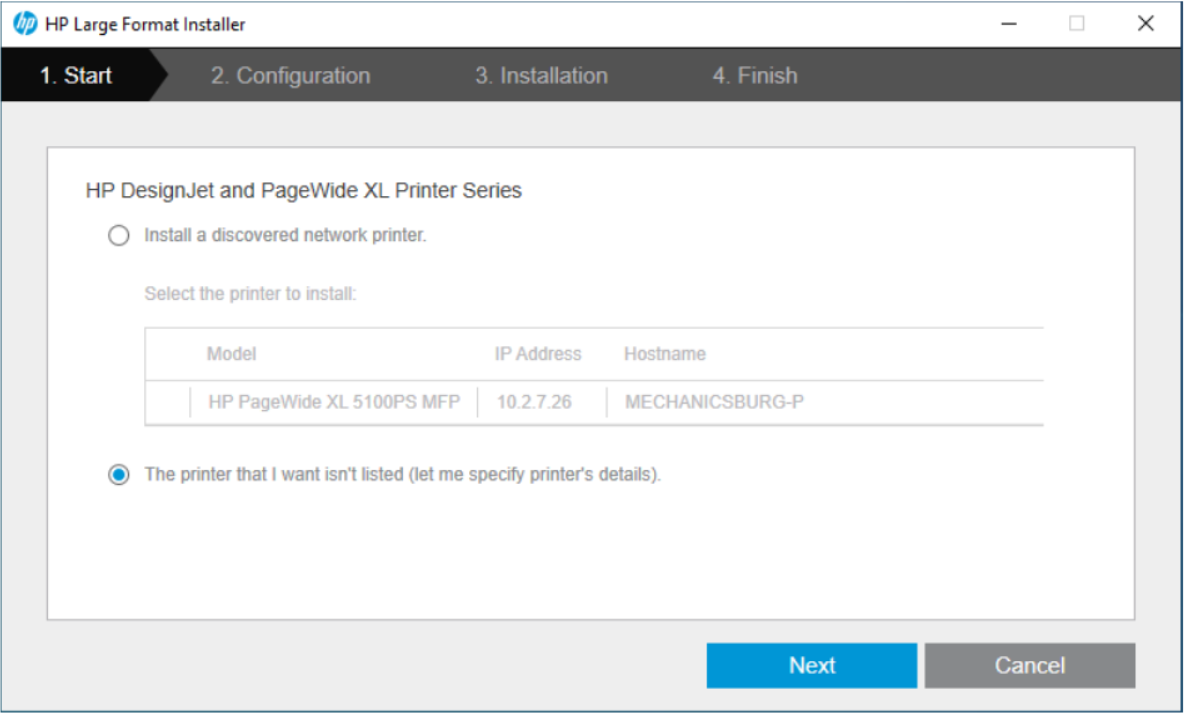Select the "1. Start" step tab
The height and width of the screenshot is (714, 1185).
pos(76,76)
